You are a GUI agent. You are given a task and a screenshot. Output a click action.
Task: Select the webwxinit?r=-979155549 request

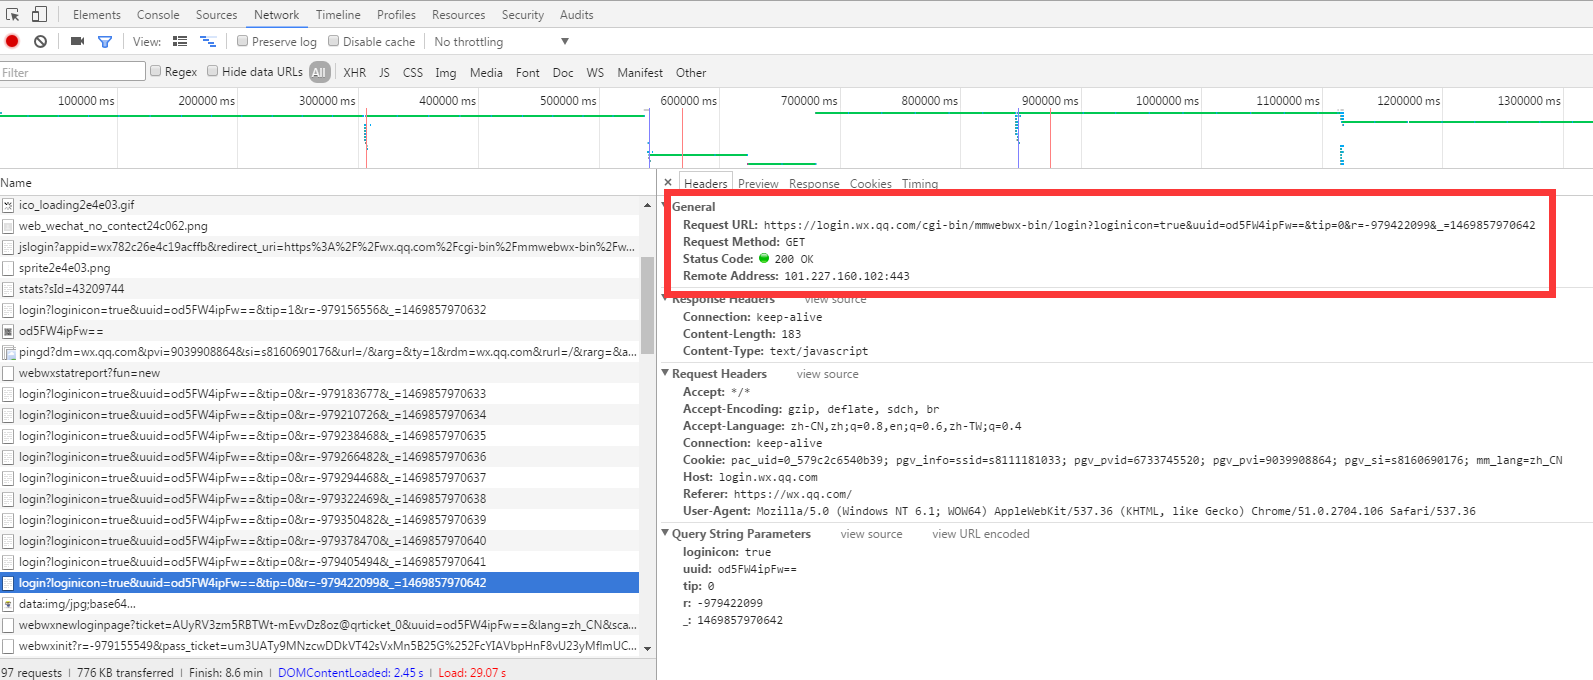tap(319, 646)
